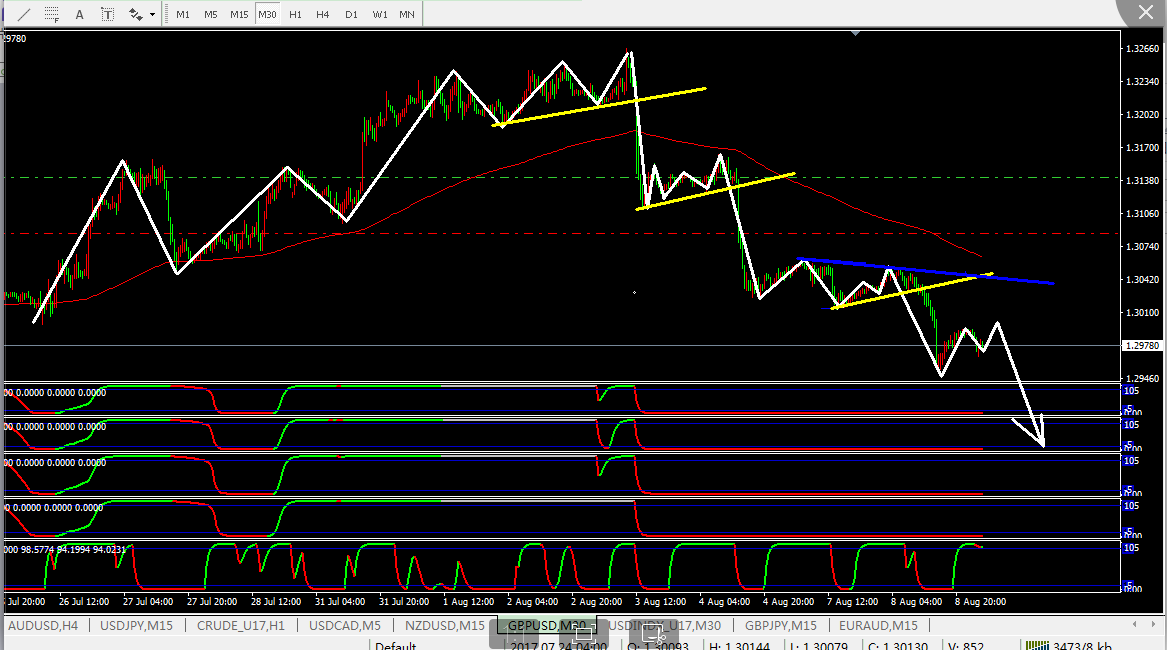Close the overlay with the X button
Image resolution: width=1167 pixels, height=650 pixels.
(1145, 12)
